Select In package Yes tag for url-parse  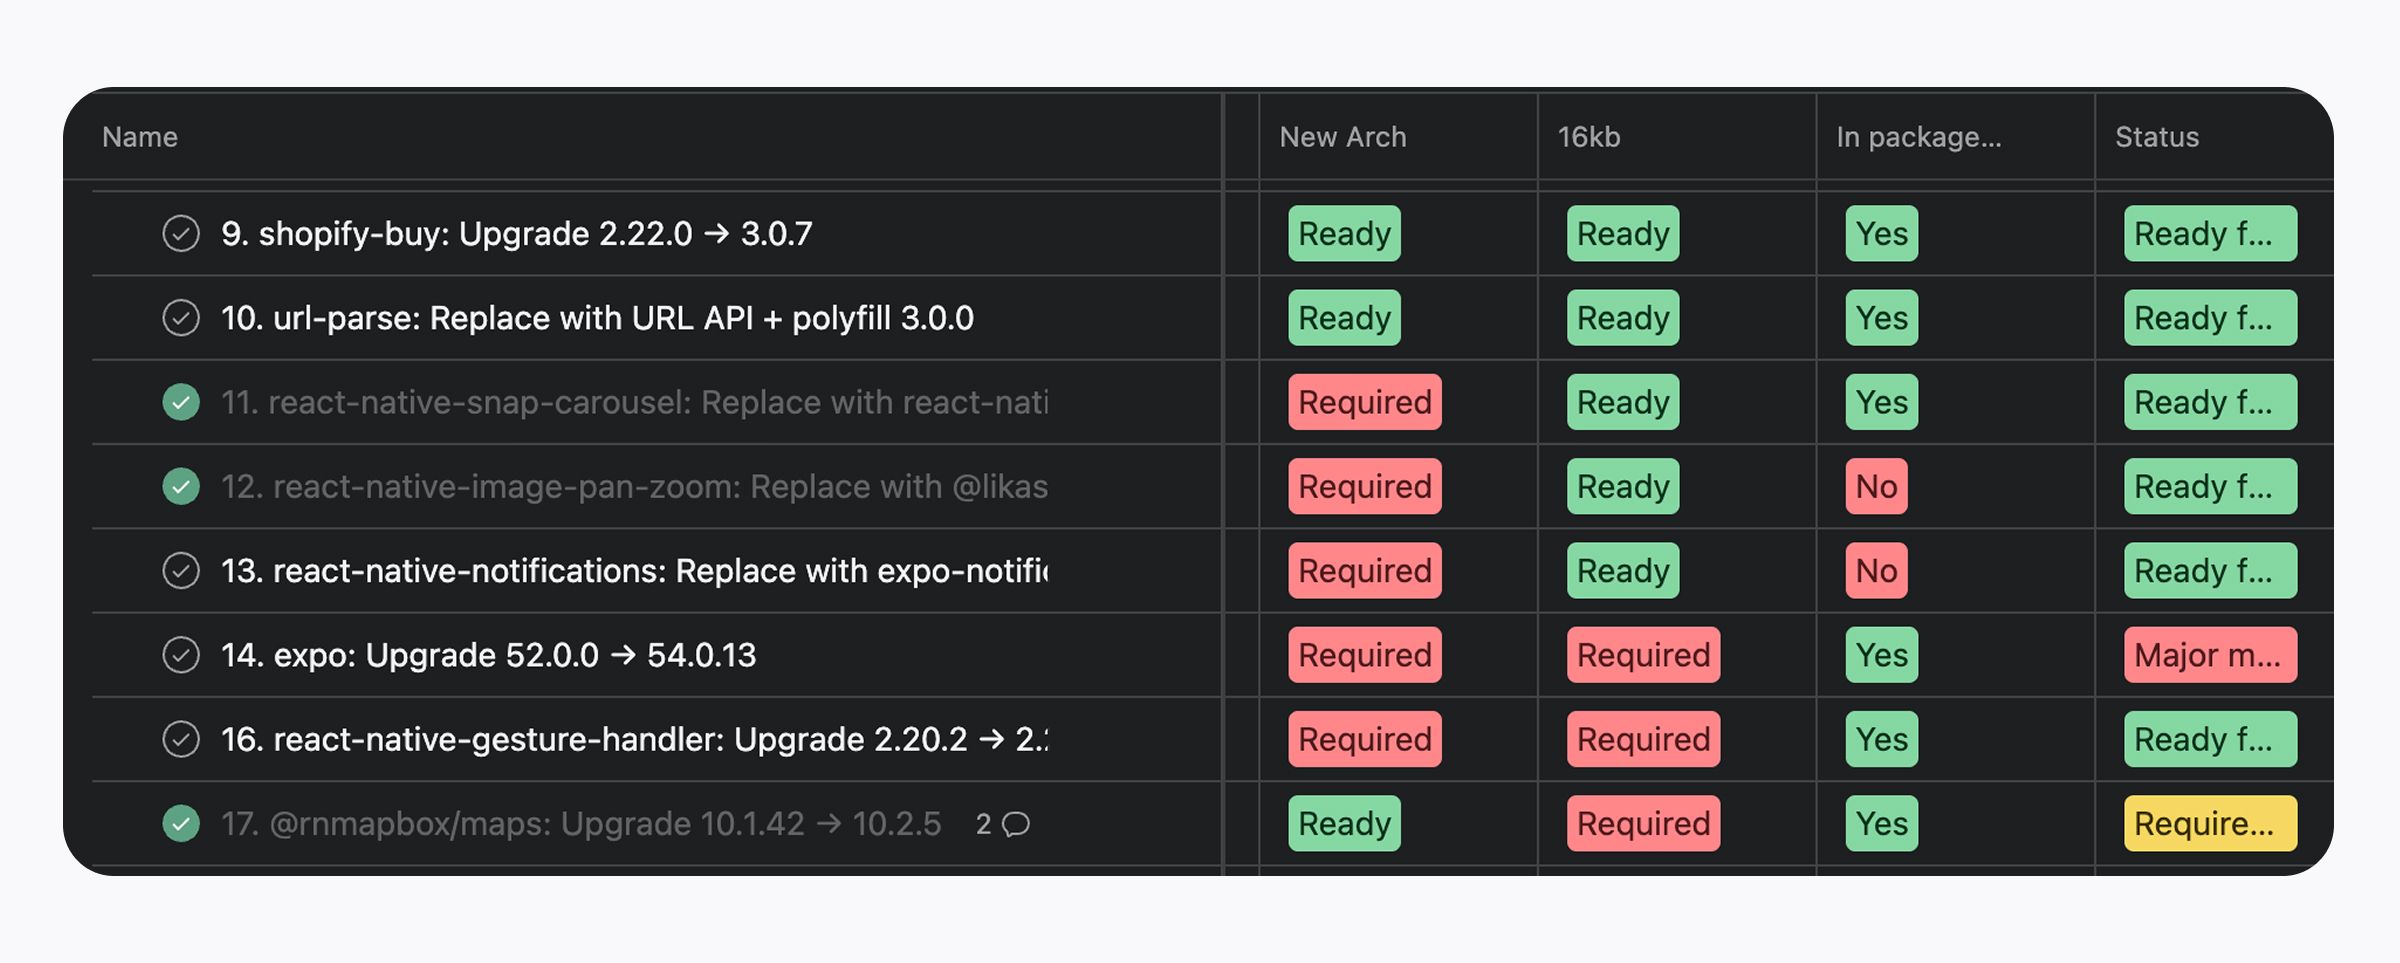[x=1882, y=318]
